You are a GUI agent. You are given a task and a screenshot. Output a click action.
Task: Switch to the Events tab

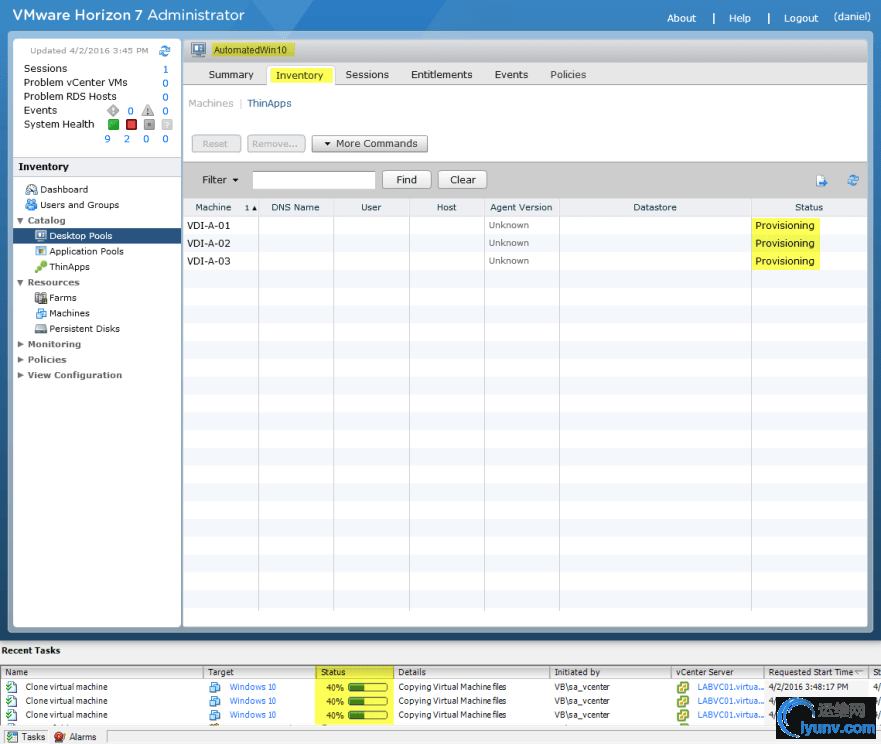[511, 75]
